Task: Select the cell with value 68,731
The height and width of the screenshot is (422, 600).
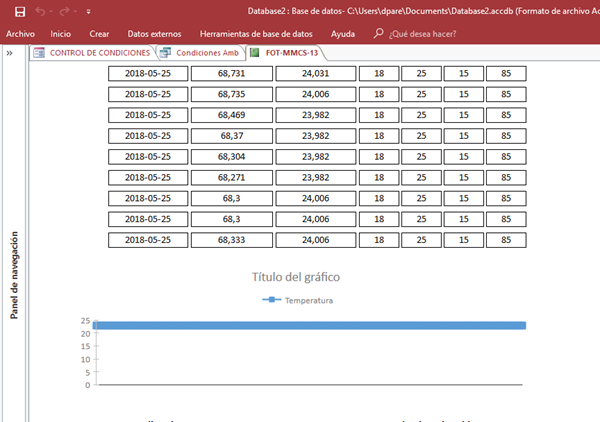Action: (x=232, y=73)
